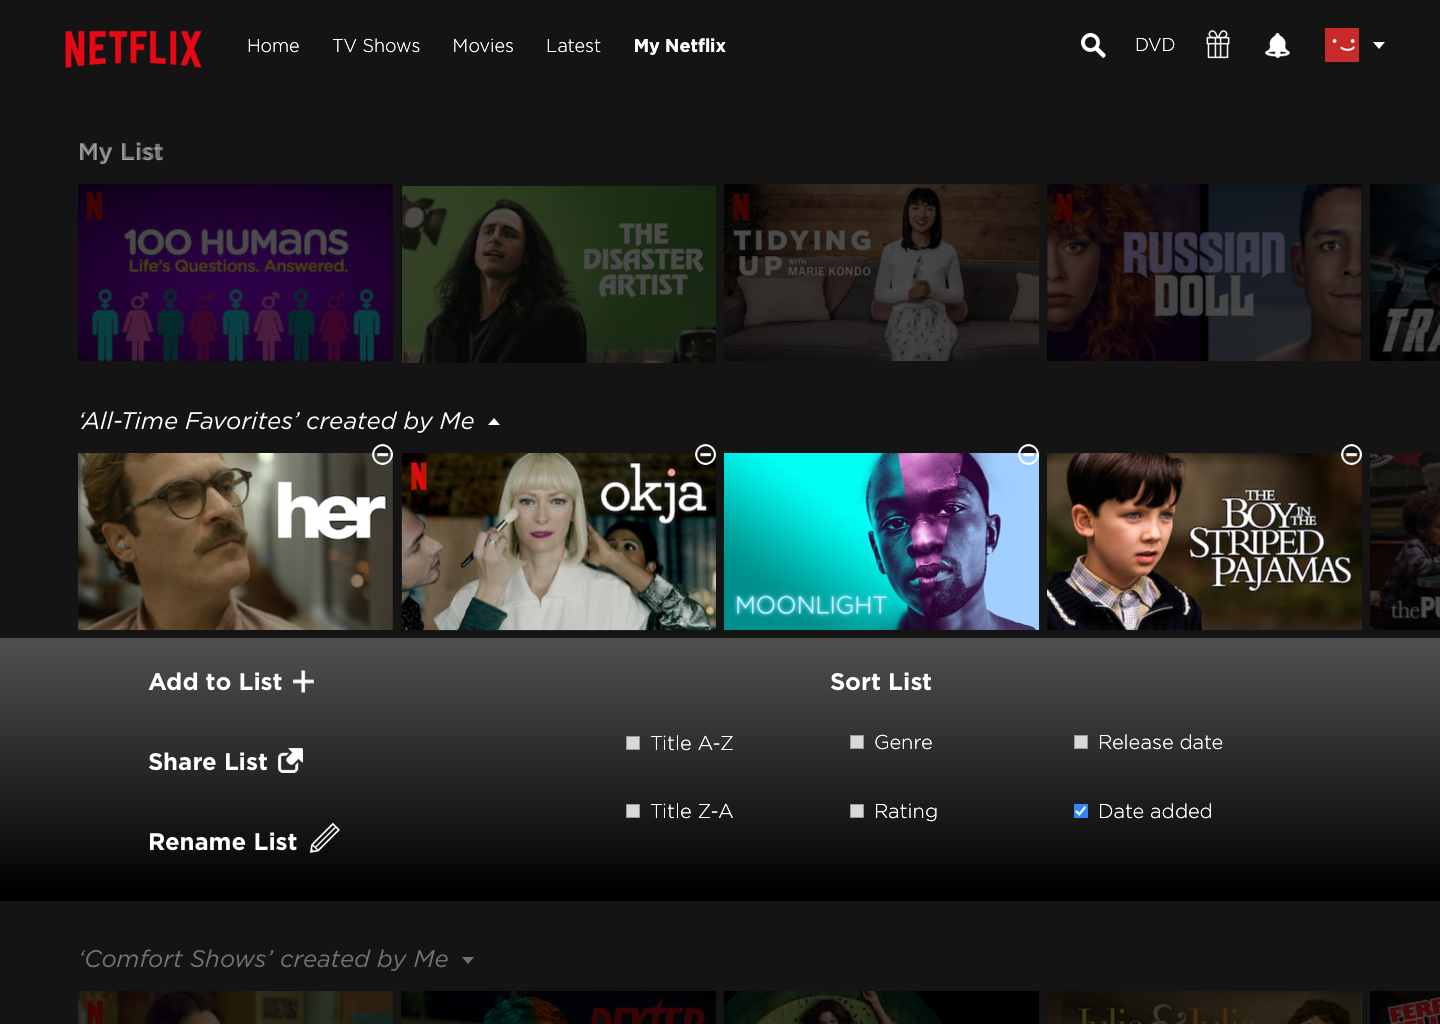The image size is (1440, 1024).
Task: Click the Release date label
Action: pyautogui.click(x=1160, y=742)
